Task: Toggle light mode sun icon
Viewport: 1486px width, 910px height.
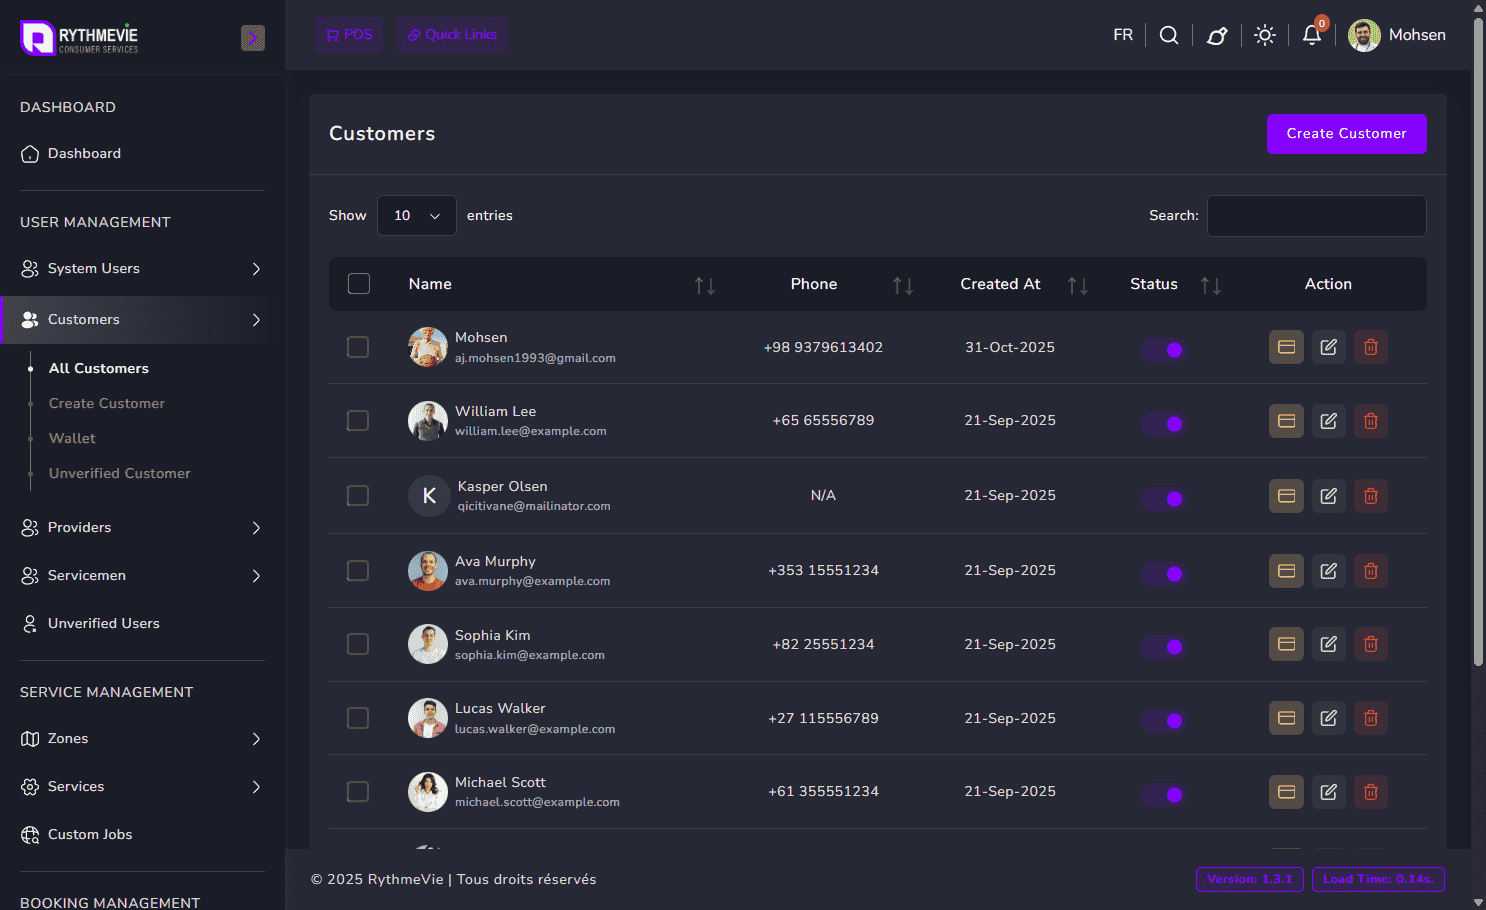Action: [x=1265, y=35]
